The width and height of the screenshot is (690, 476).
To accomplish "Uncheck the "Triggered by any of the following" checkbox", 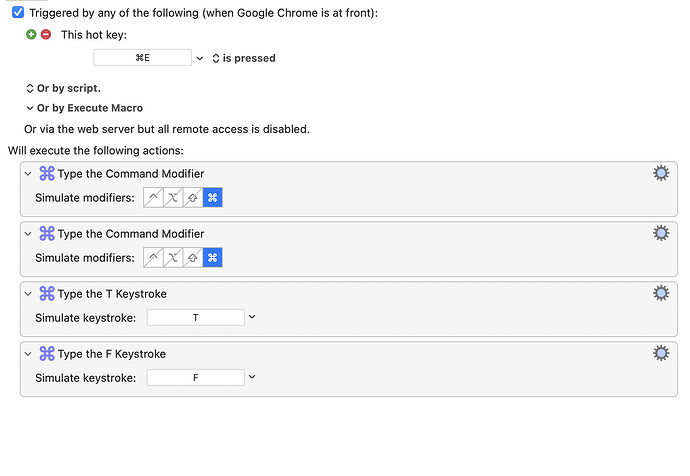I will [17, 12].
